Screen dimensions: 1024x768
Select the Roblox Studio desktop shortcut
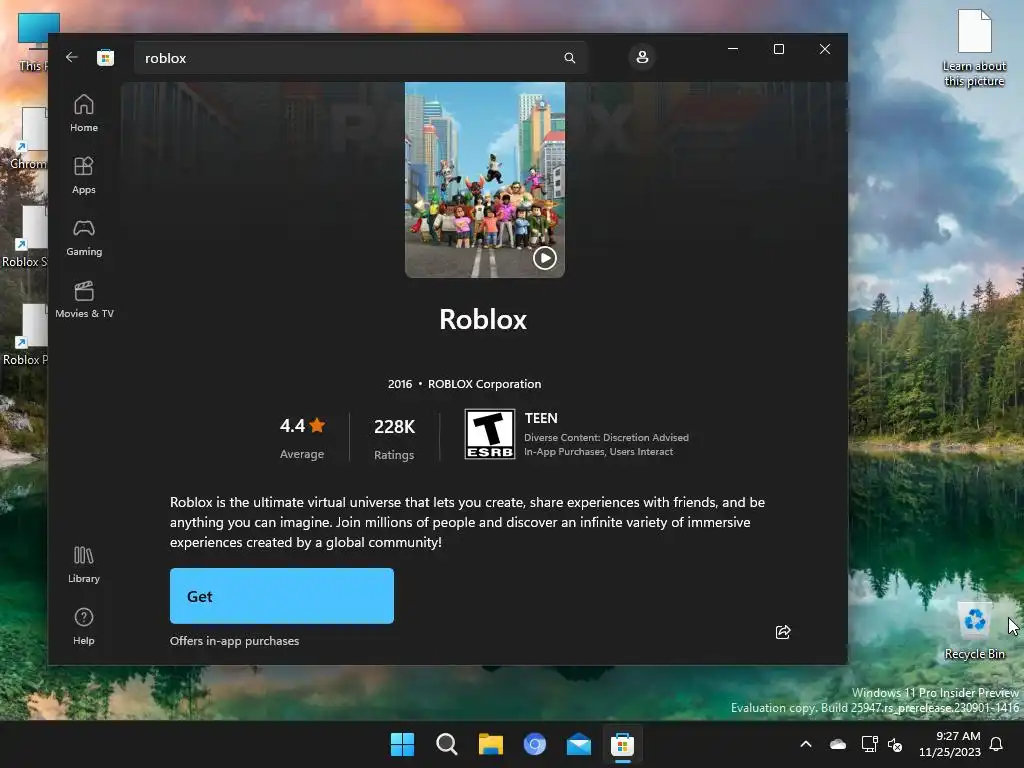pos(25,237)
